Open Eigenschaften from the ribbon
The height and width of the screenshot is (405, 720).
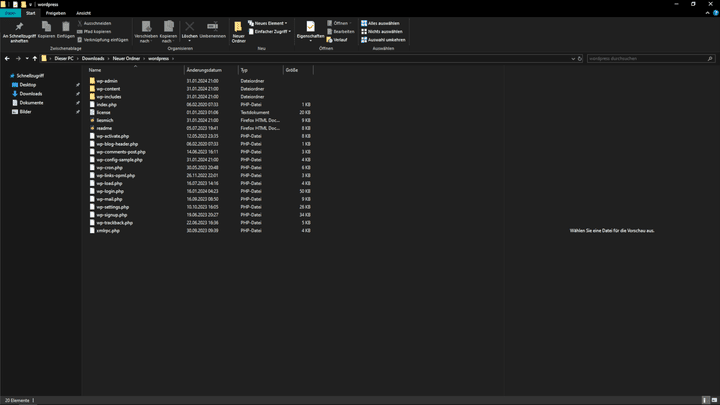[x=310, y=27]
